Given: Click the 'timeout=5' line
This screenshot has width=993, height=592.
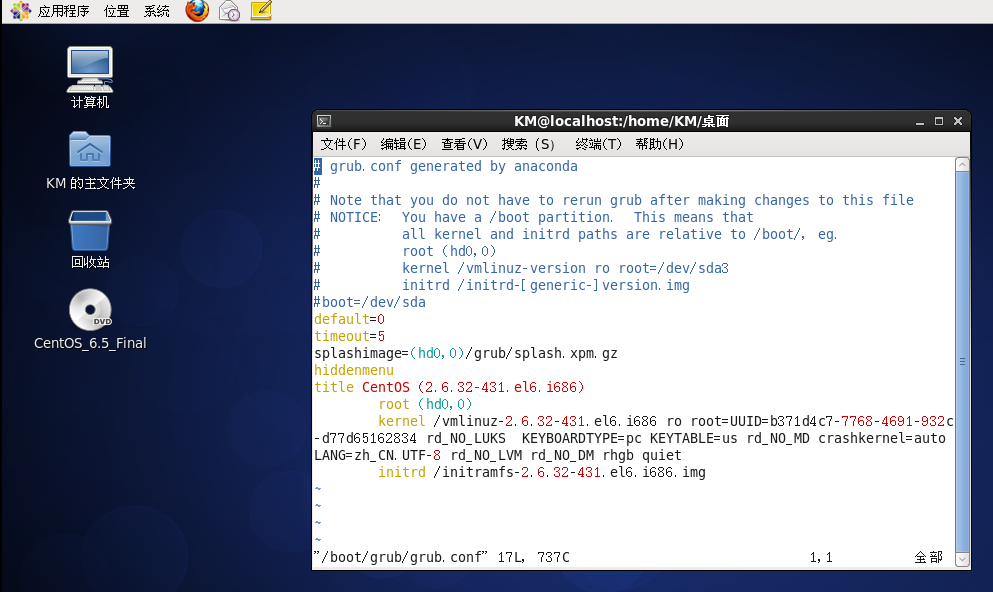Looking at the screenshot, I should pos(350,336).
